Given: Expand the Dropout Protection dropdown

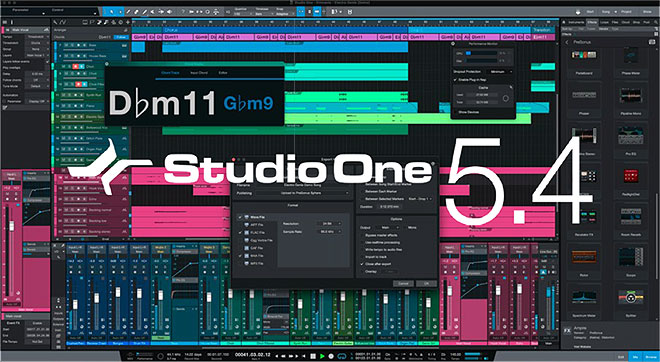Looking at the screenshot, I should 500,72.
